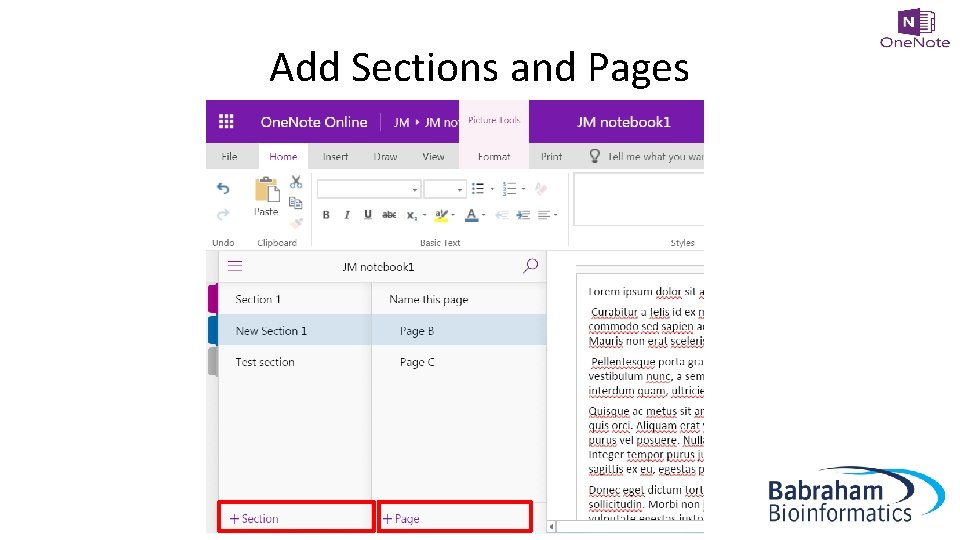Image resolution: width=960 pixels, height=540 pixels.
Task: Toggle Strikethrough formatting
Action: [389, 214]
